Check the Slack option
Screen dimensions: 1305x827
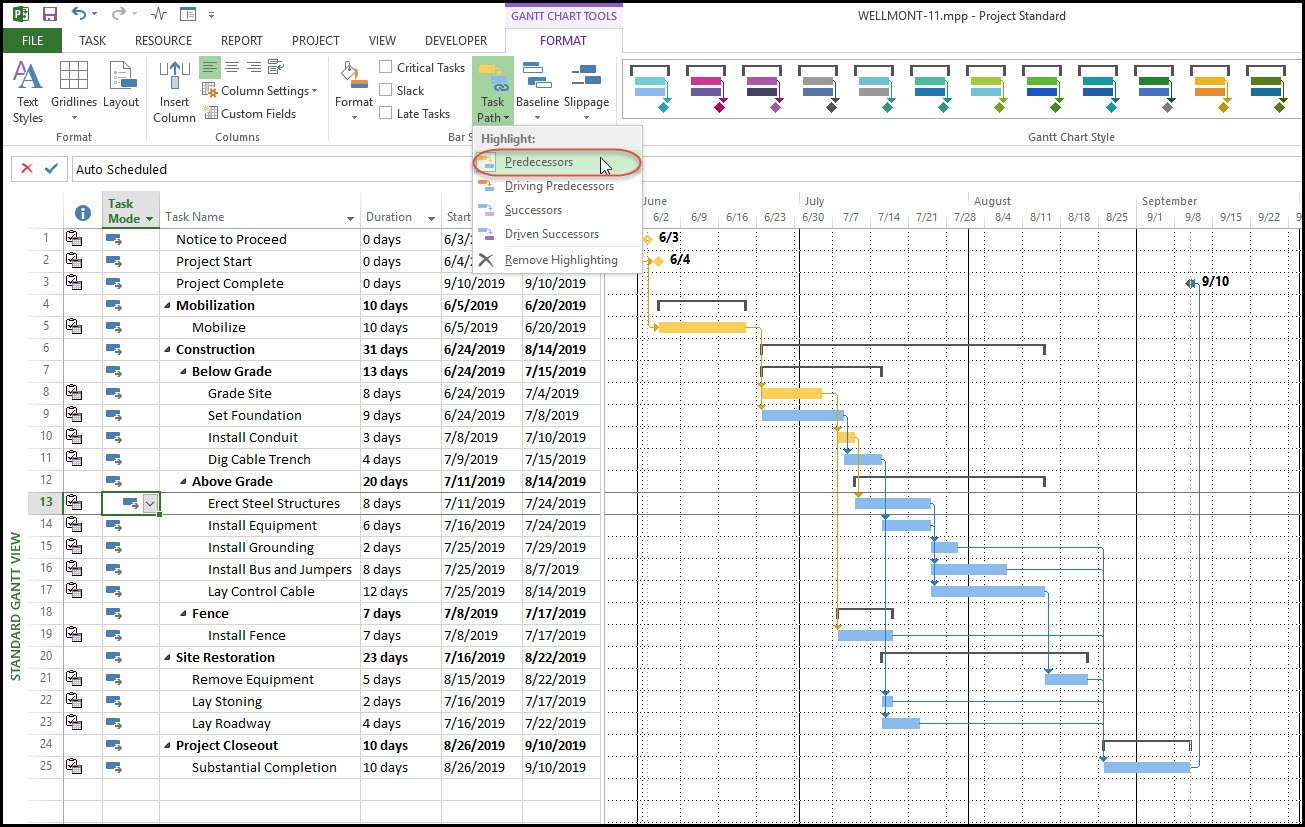point(383,90)
